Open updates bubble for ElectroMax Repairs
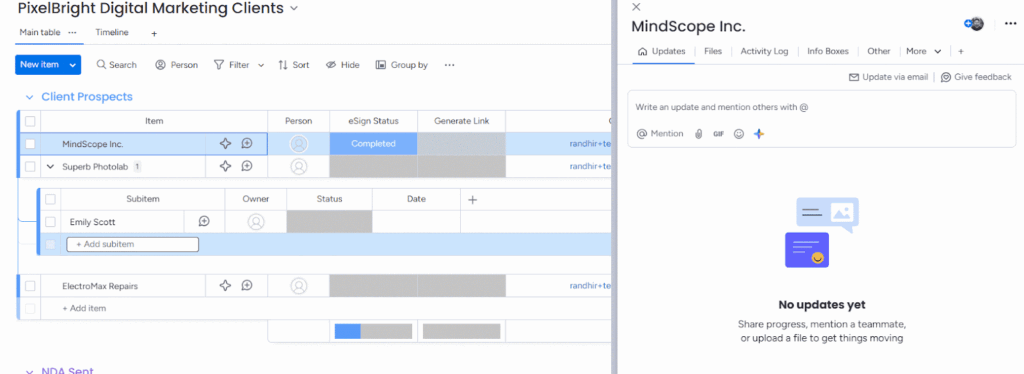 tap(247, 285)
